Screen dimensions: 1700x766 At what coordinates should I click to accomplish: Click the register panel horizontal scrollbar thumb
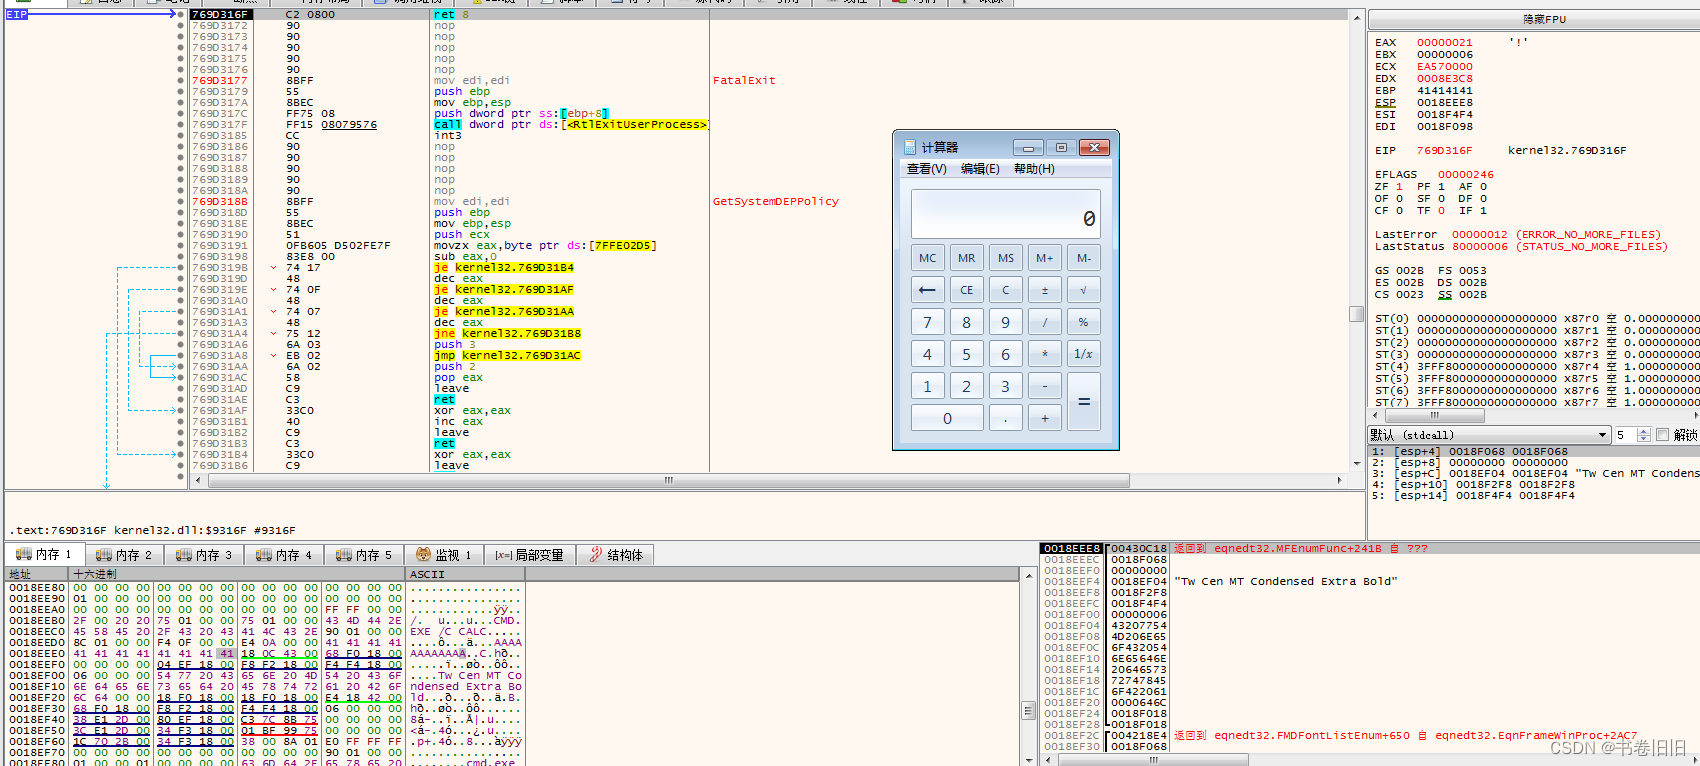pos(1434,414)
